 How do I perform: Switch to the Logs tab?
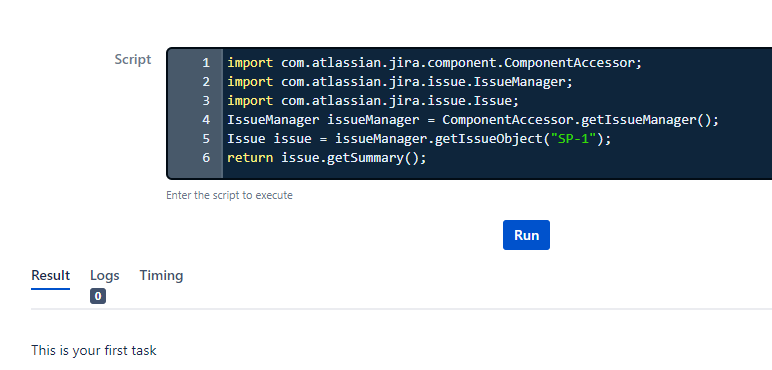point(104,276)
